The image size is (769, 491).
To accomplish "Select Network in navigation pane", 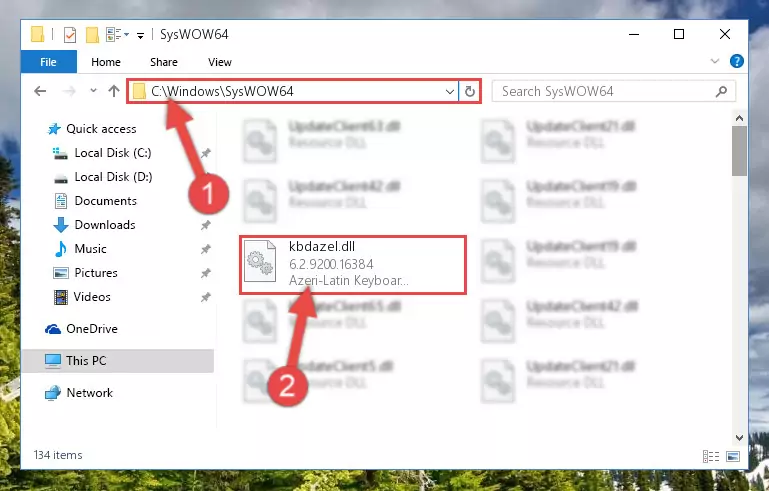I will tap(89, 393).
